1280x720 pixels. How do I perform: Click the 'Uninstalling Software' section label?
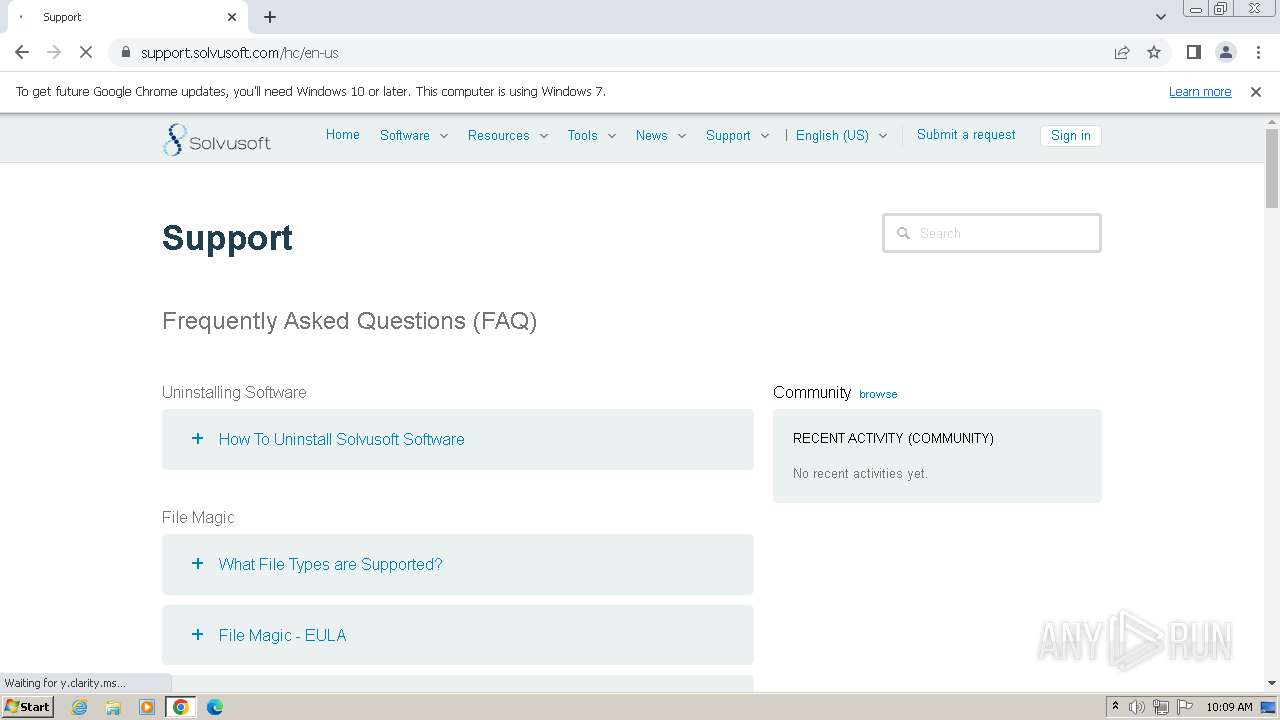click(234, 392)
